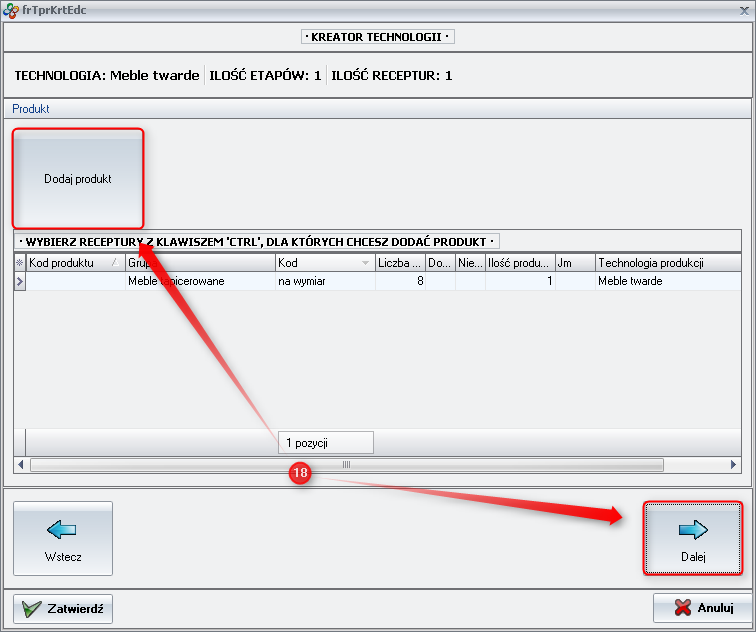Select the 'Meble tapicerowane' cell
Viewport: 756px width, 632px height.
pyautogui.click(x=200, y=281)
